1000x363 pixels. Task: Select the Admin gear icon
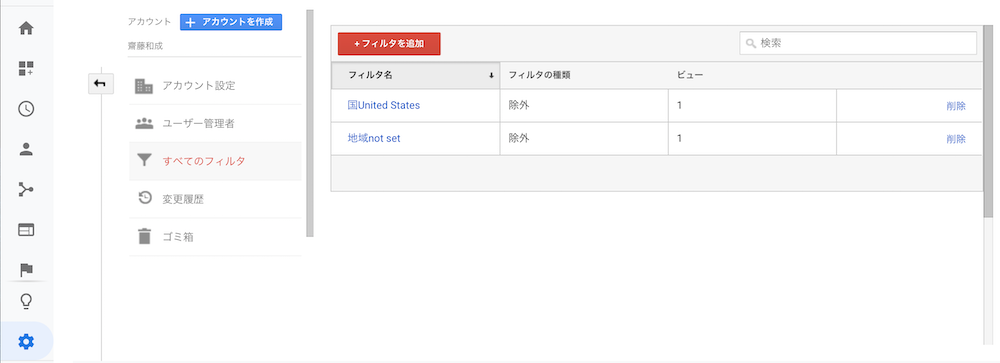click(26, 343)
